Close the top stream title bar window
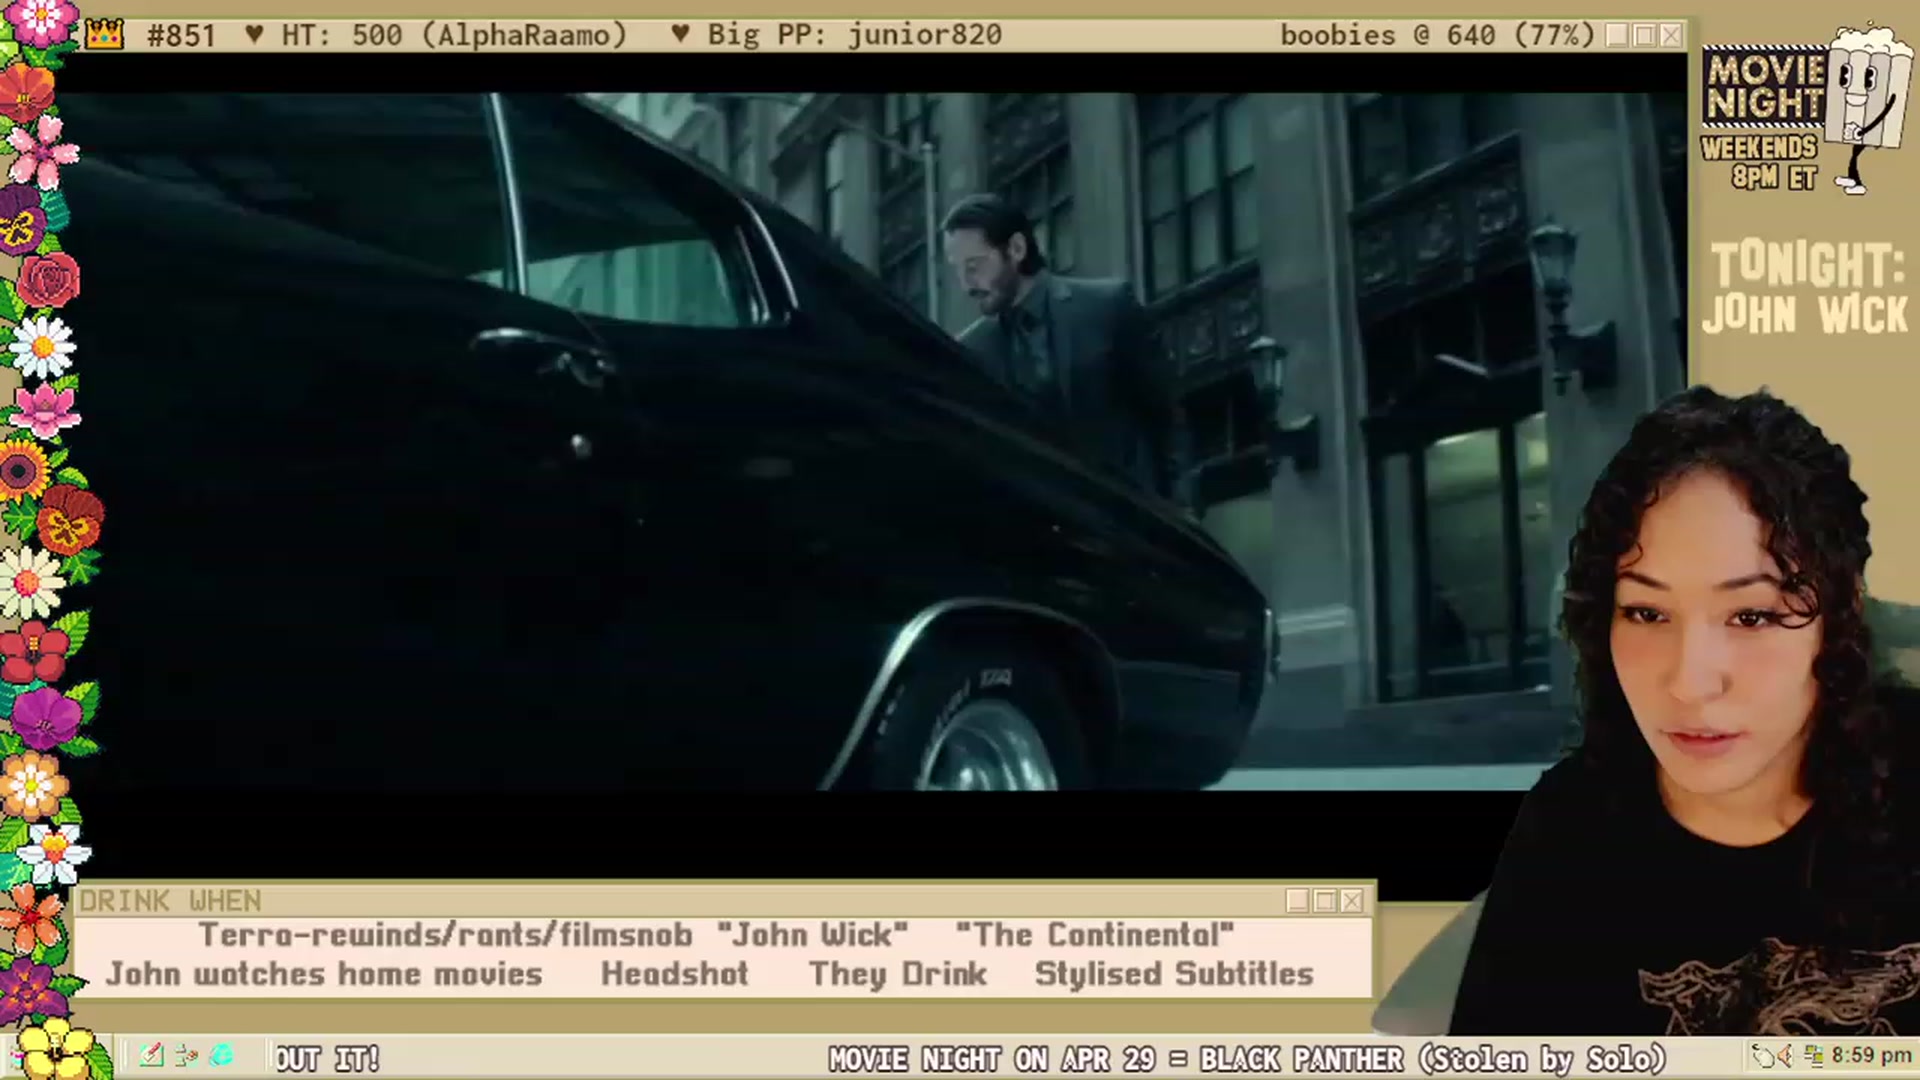Viewport: 1920px width, 1080px height. coord(1671,36)
